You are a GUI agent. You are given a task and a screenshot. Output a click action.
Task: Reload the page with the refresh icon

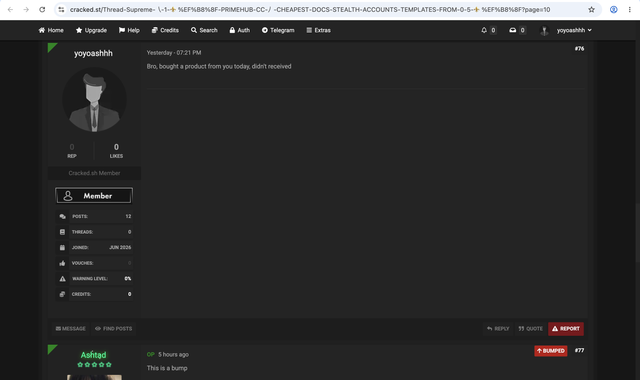(42, 9)
